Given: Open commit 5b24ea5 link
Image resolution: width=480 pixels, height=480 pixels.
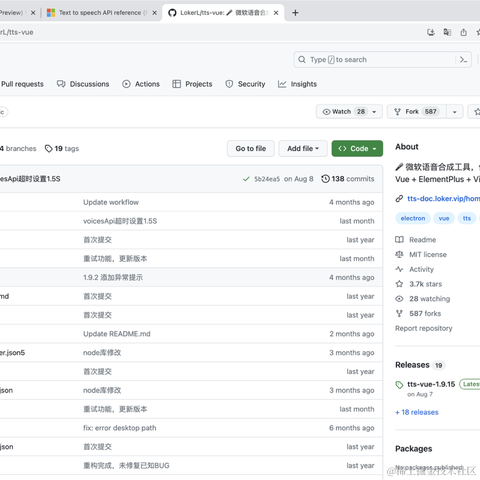Looking at the screenshot, I should (267, 179).
